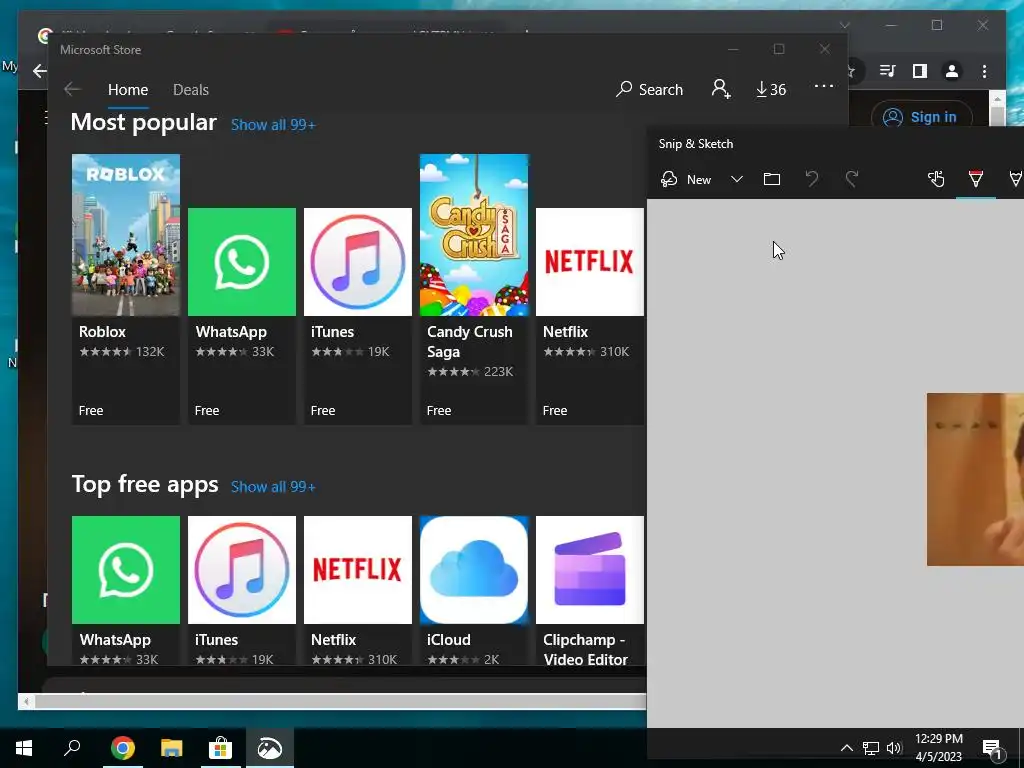
Task: Undo in Snip & Sketch
Action: coord(812,179)
